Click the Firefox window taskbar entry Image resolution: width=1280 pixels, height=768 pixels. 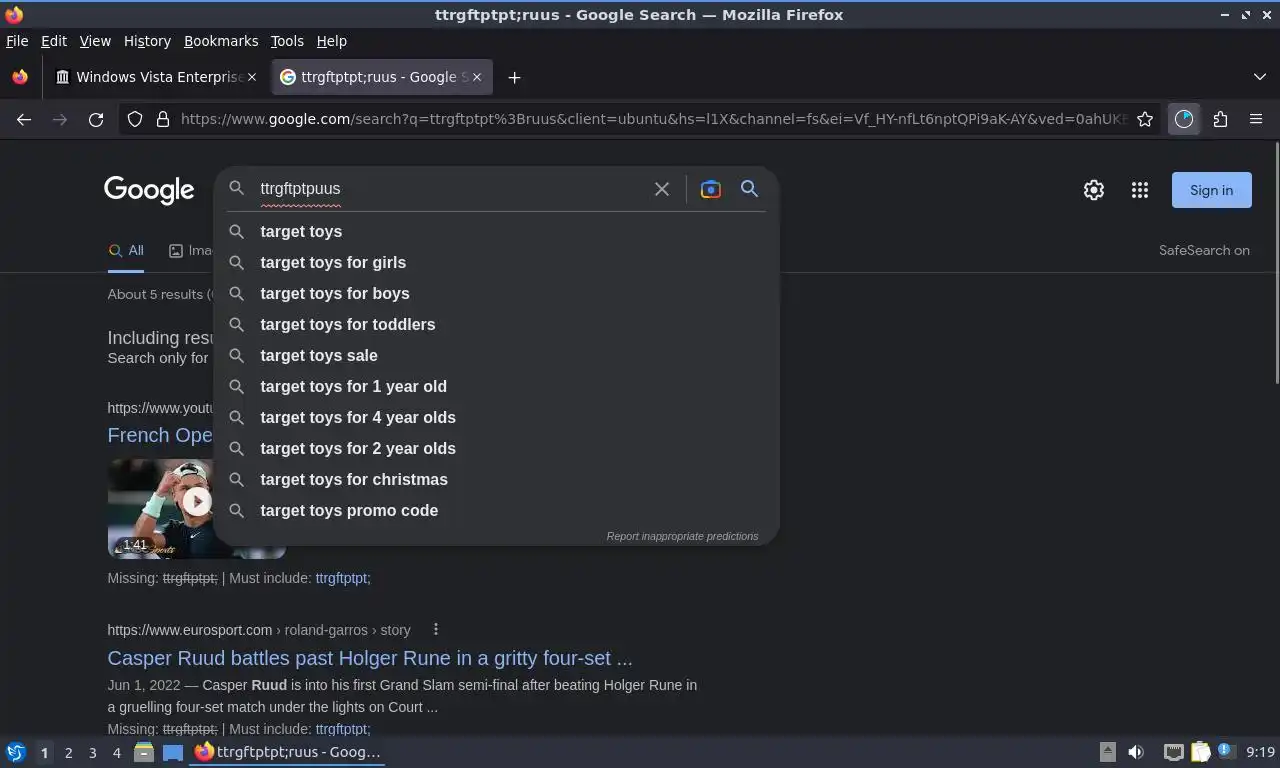[x=288, y=752]
